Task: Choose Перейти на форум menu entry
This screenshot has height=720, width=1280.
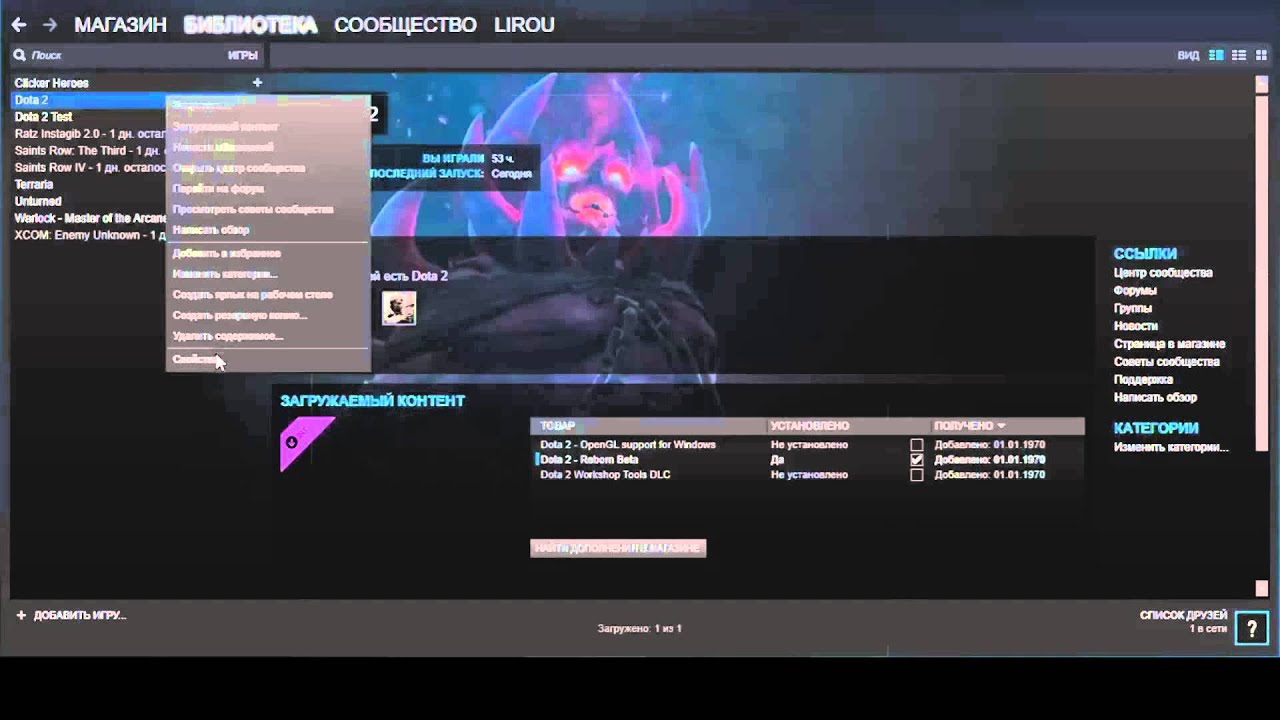Action: coord(268,188)
